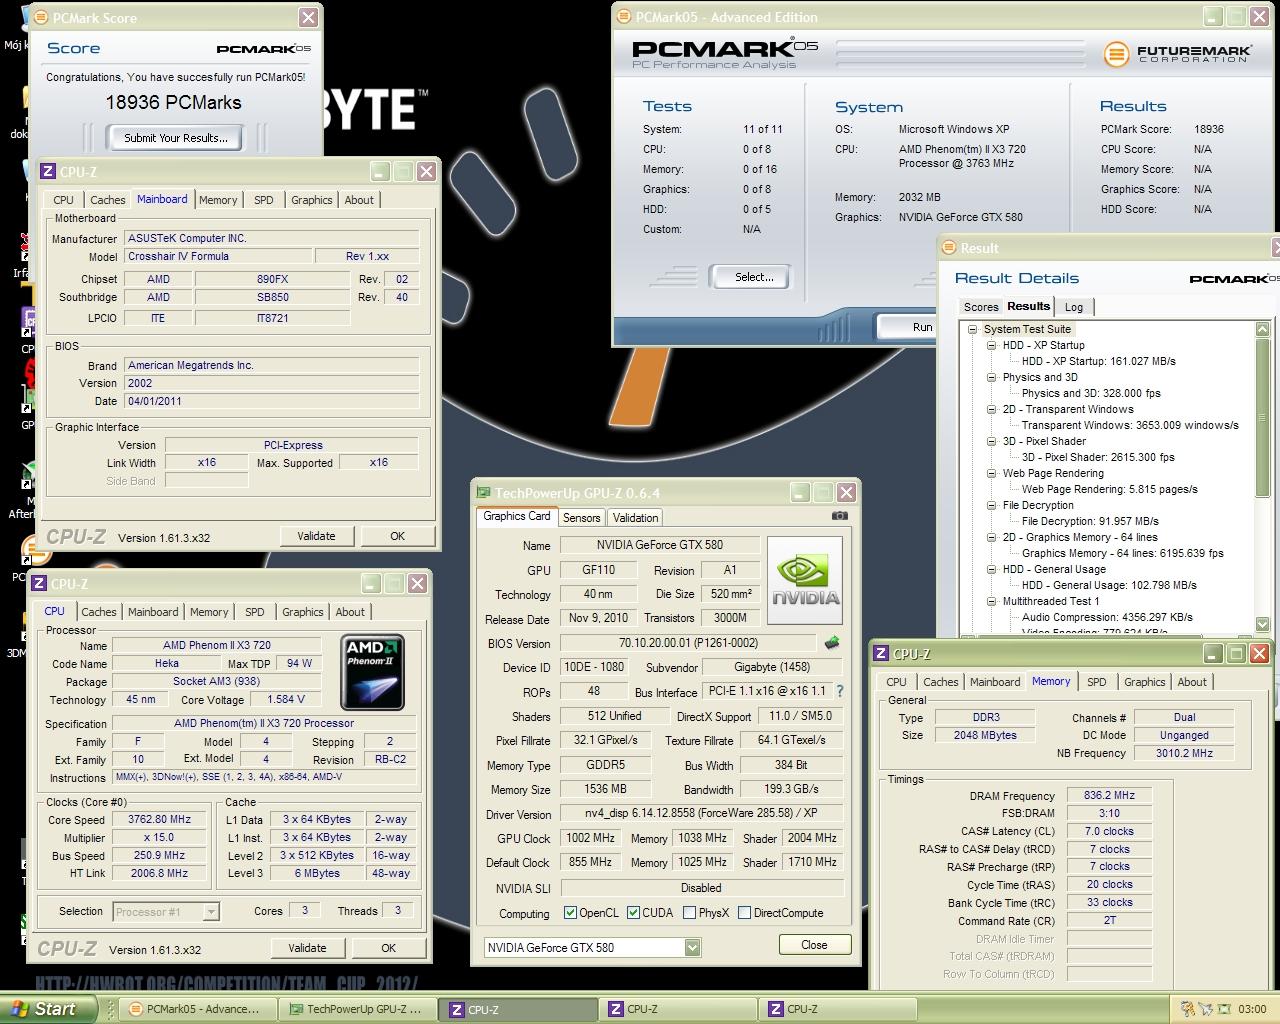1280x1024 pixels.
Task: Toggle the CUDA checkbox
Action: pyautogui.click(x=632, y=913)
